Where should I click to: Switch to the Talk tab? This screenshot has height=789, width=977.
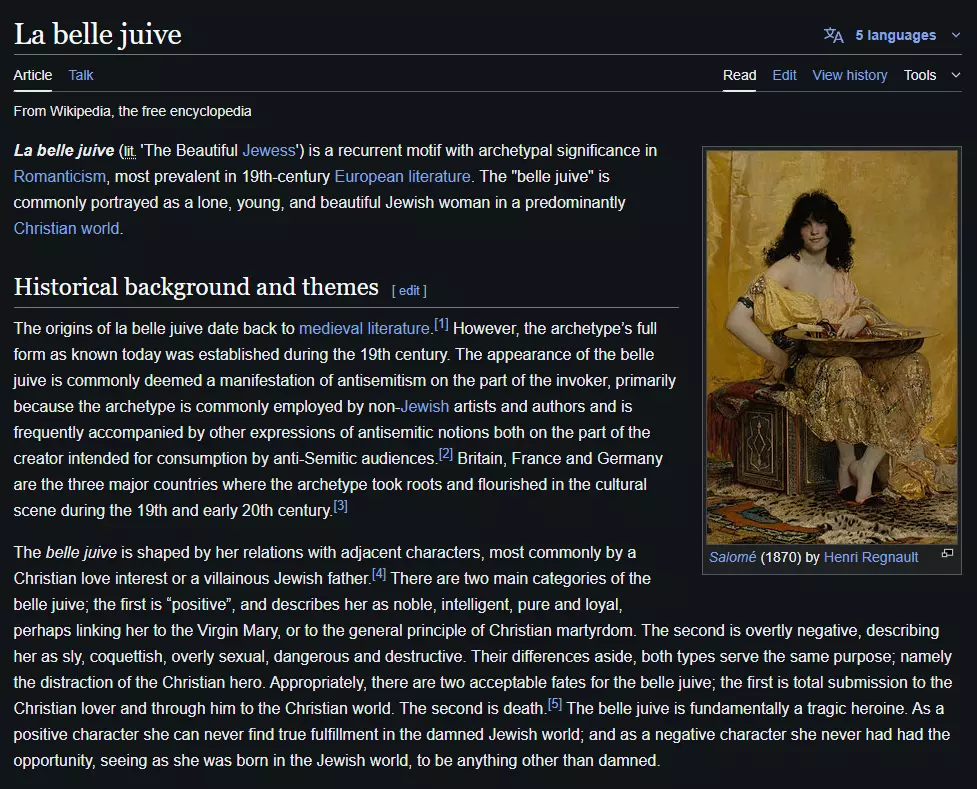click(x=80, y=75)
